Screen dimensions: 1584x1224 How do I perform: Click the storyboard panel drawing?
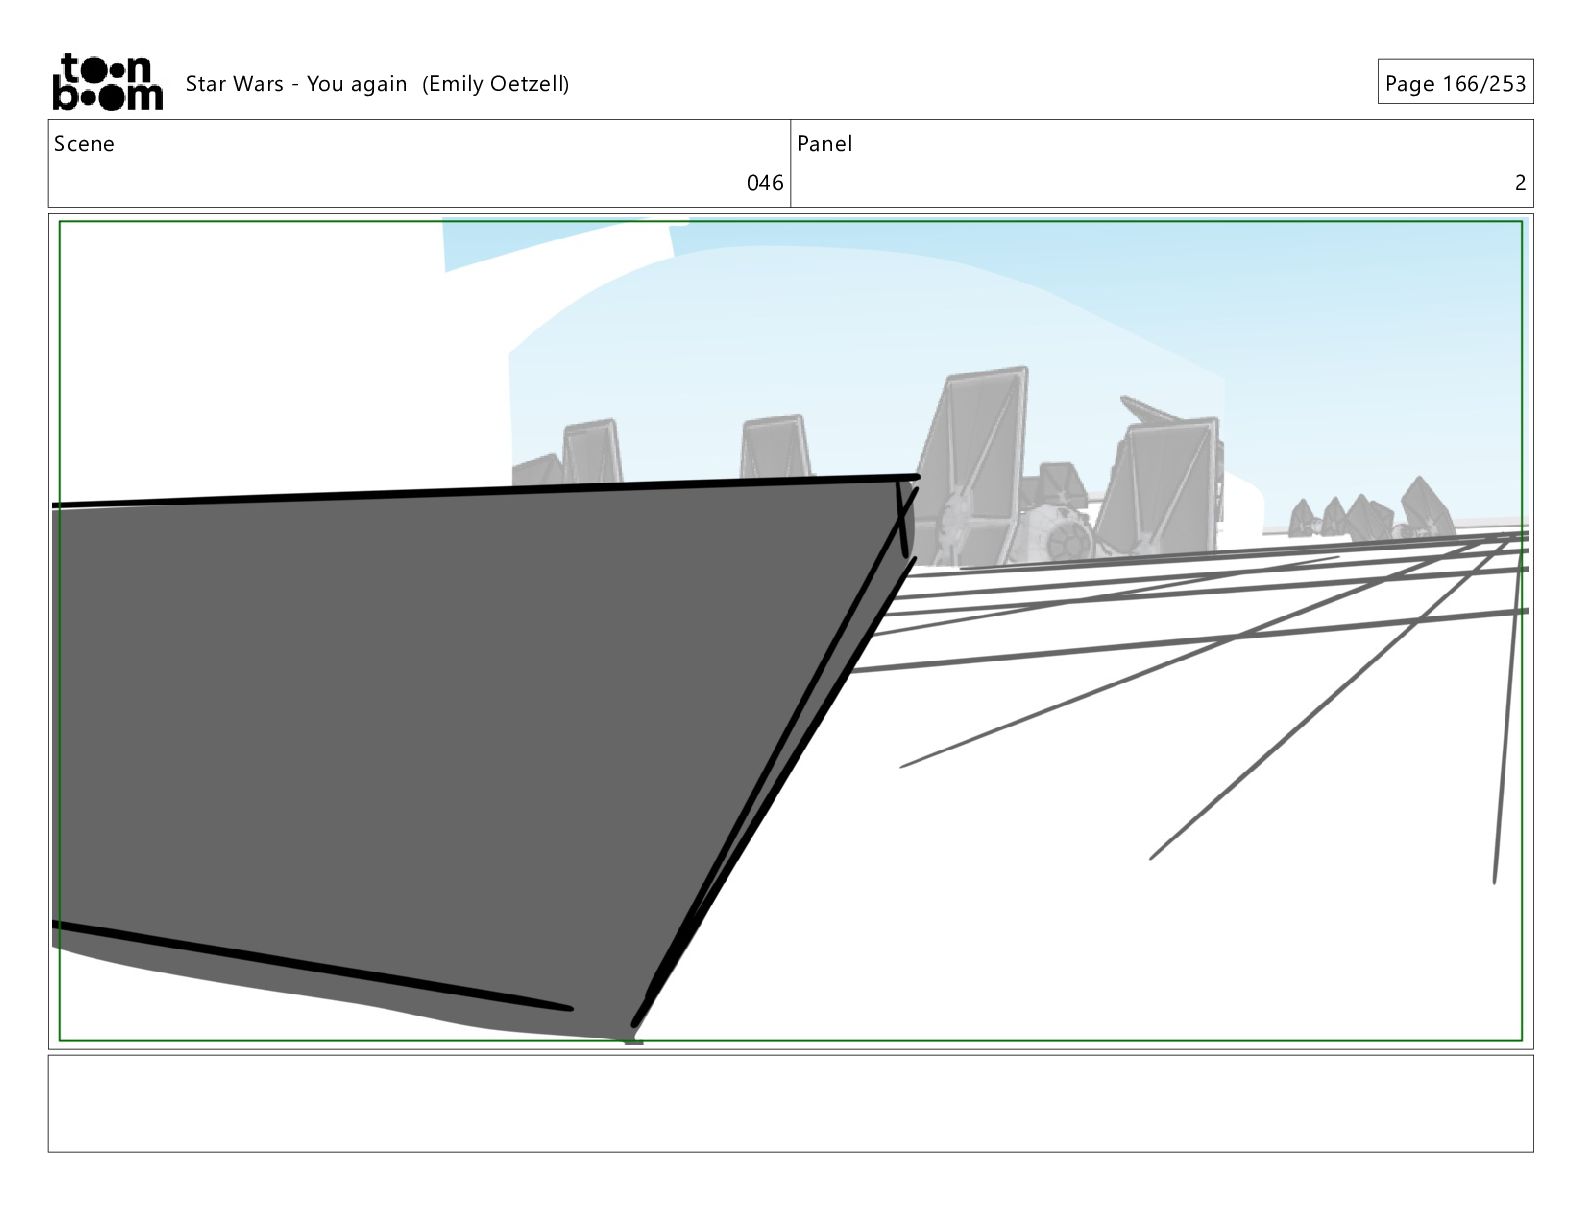pos(790,631)
